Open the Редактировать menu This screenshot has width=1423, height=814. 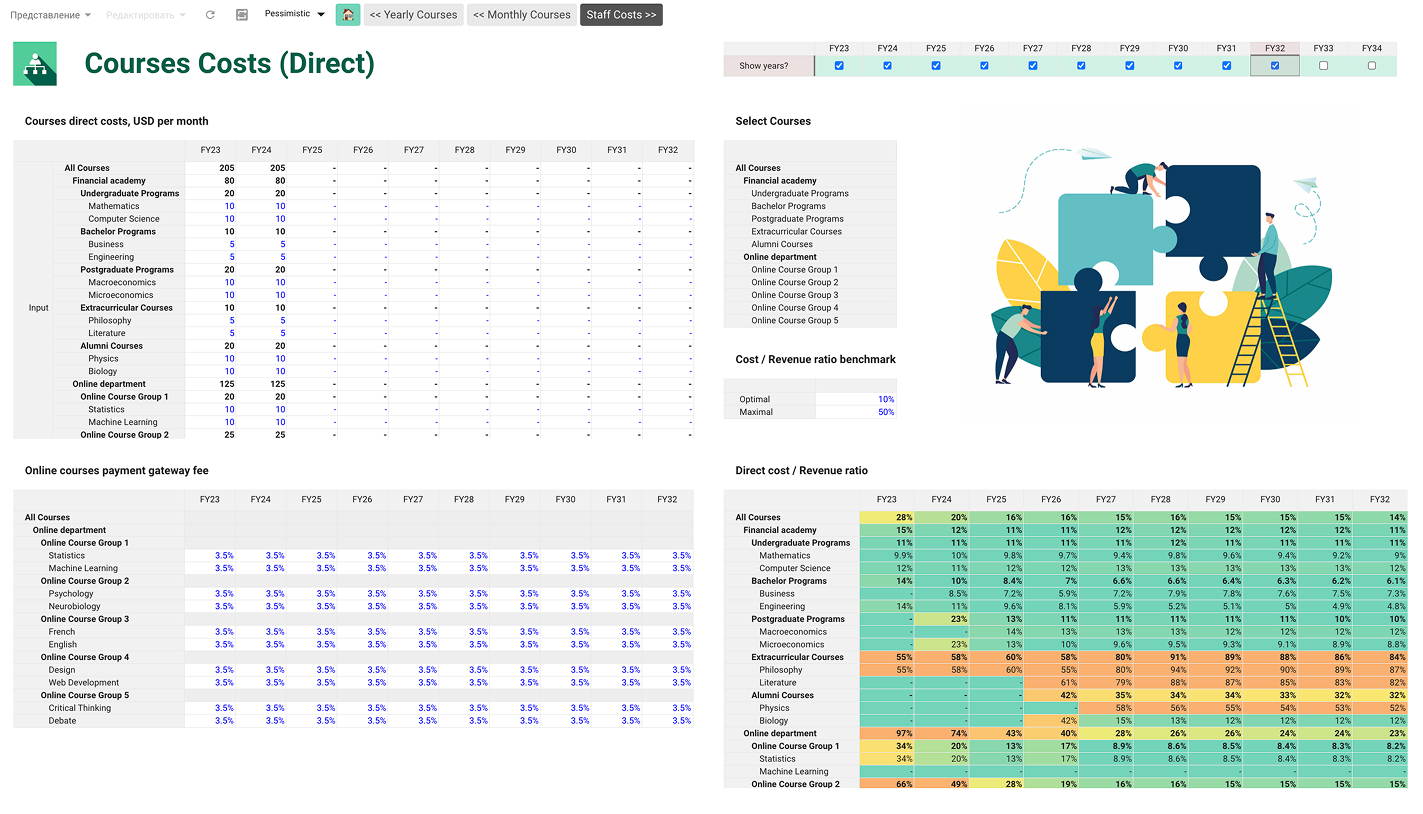(x=146, y=15)
